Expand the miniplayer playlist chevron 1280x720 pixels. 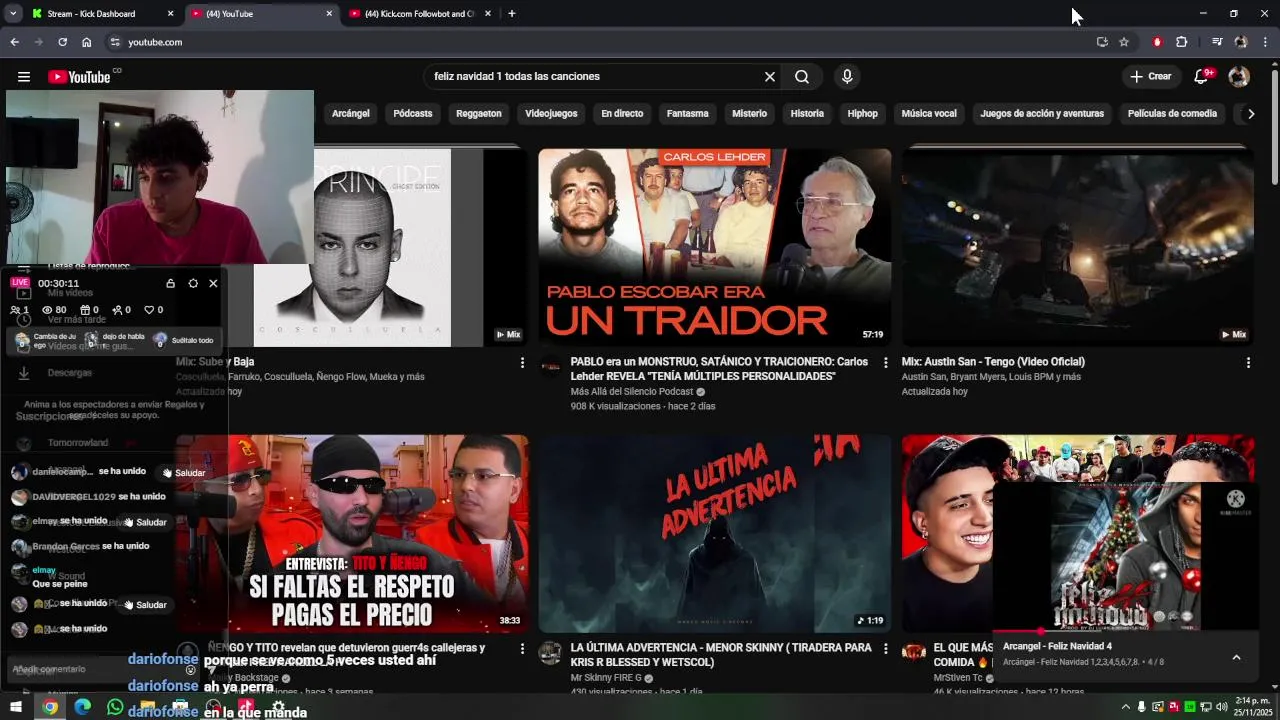[x=1236, y=657]
